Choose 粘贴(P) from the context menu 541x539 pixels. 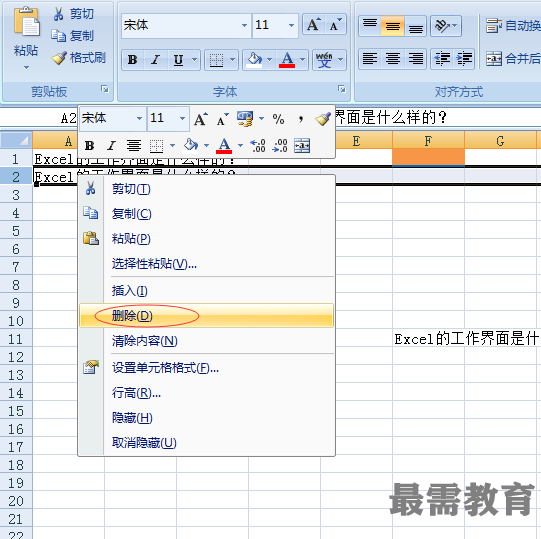(206, 239)
